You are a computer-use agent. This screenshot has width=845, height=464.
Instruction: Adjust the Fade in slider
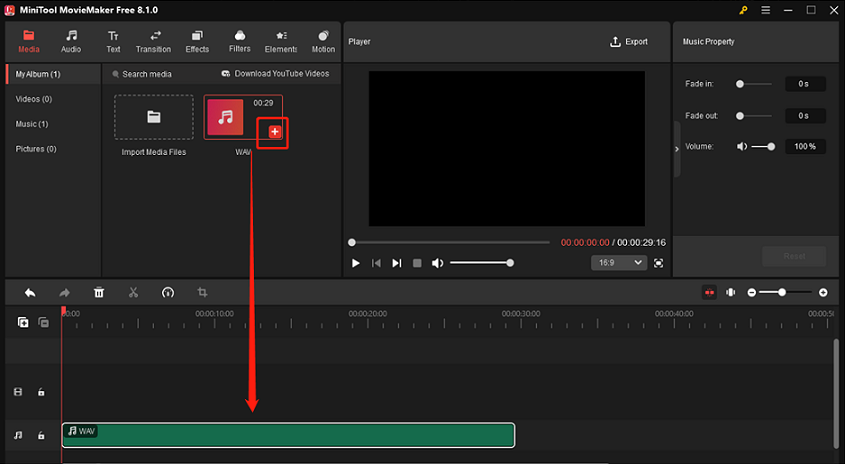(754, 84)
